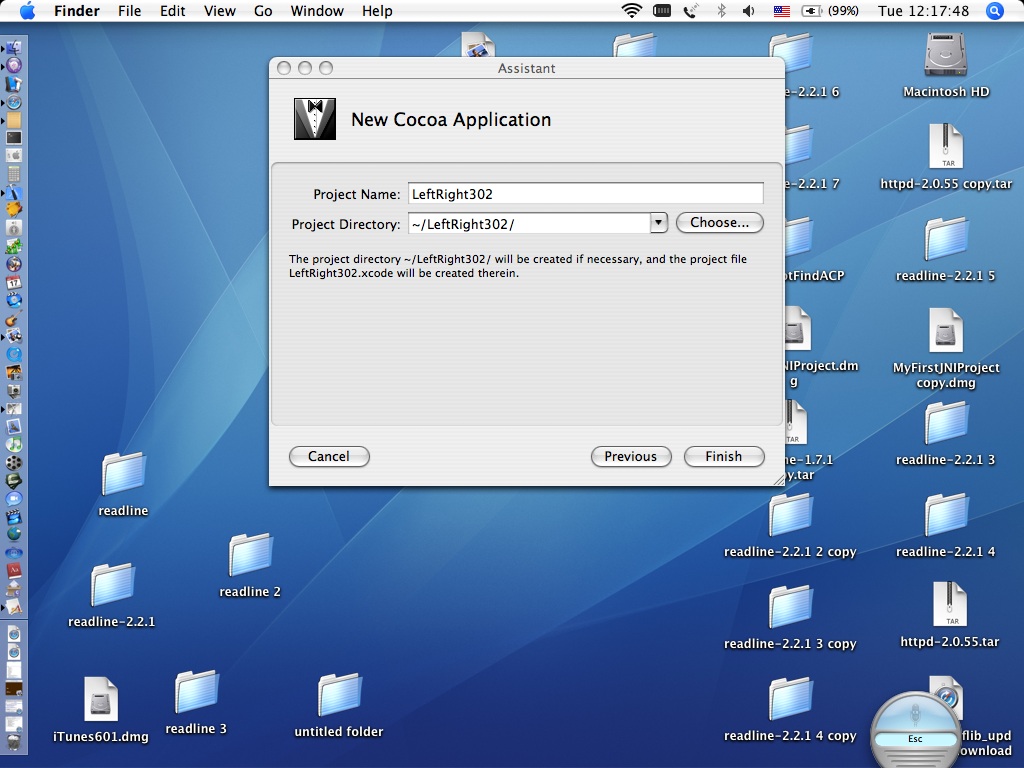Open the Edit menu
The height and width of the screenshot is (768, 1024).
point(172,11)
